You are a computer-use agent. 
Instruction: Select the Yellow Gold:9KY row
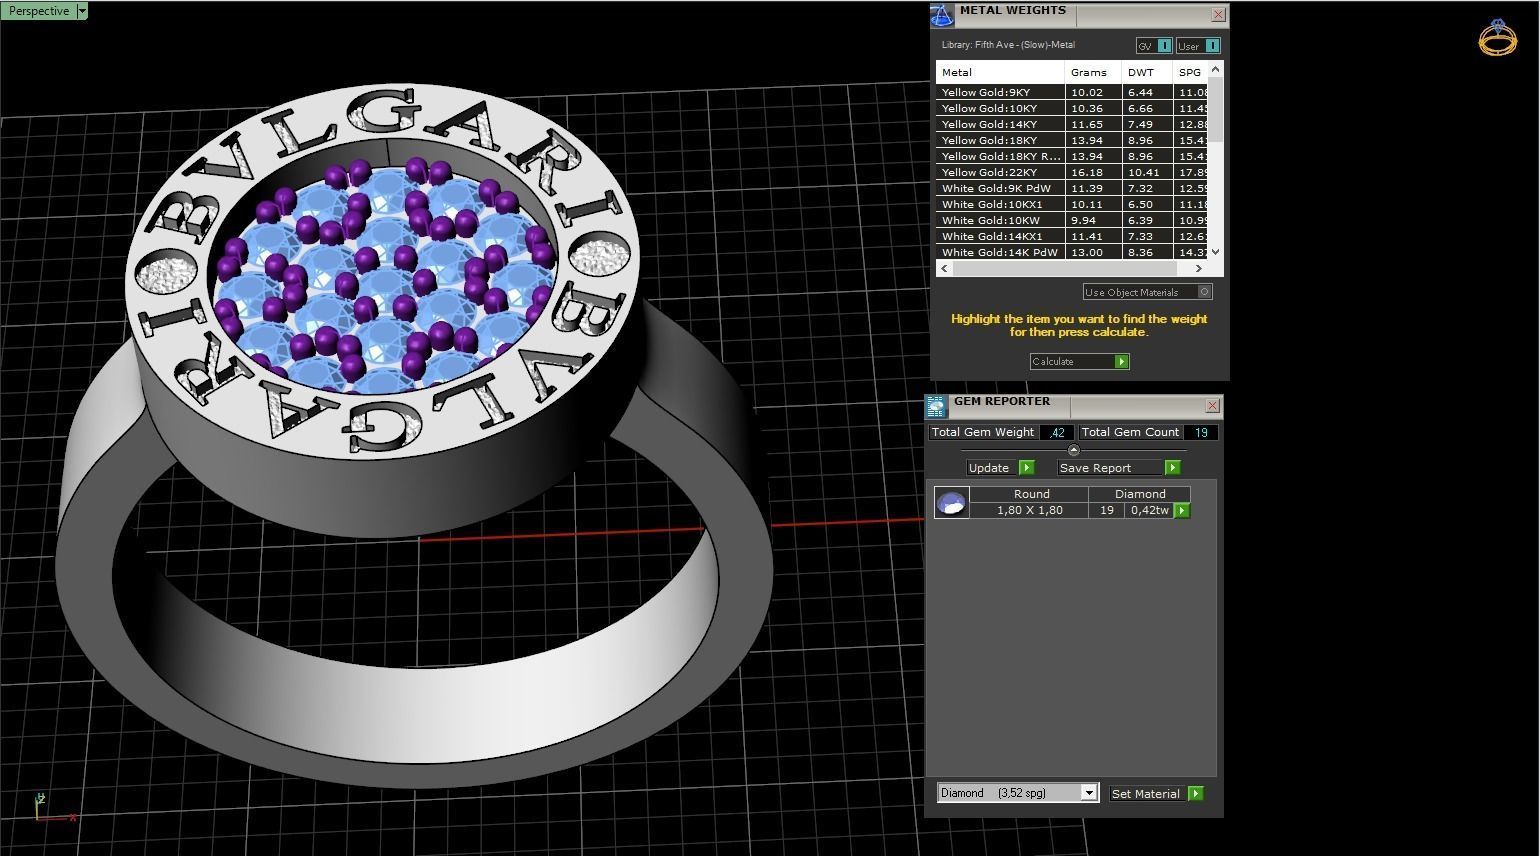pos(1072,92)
